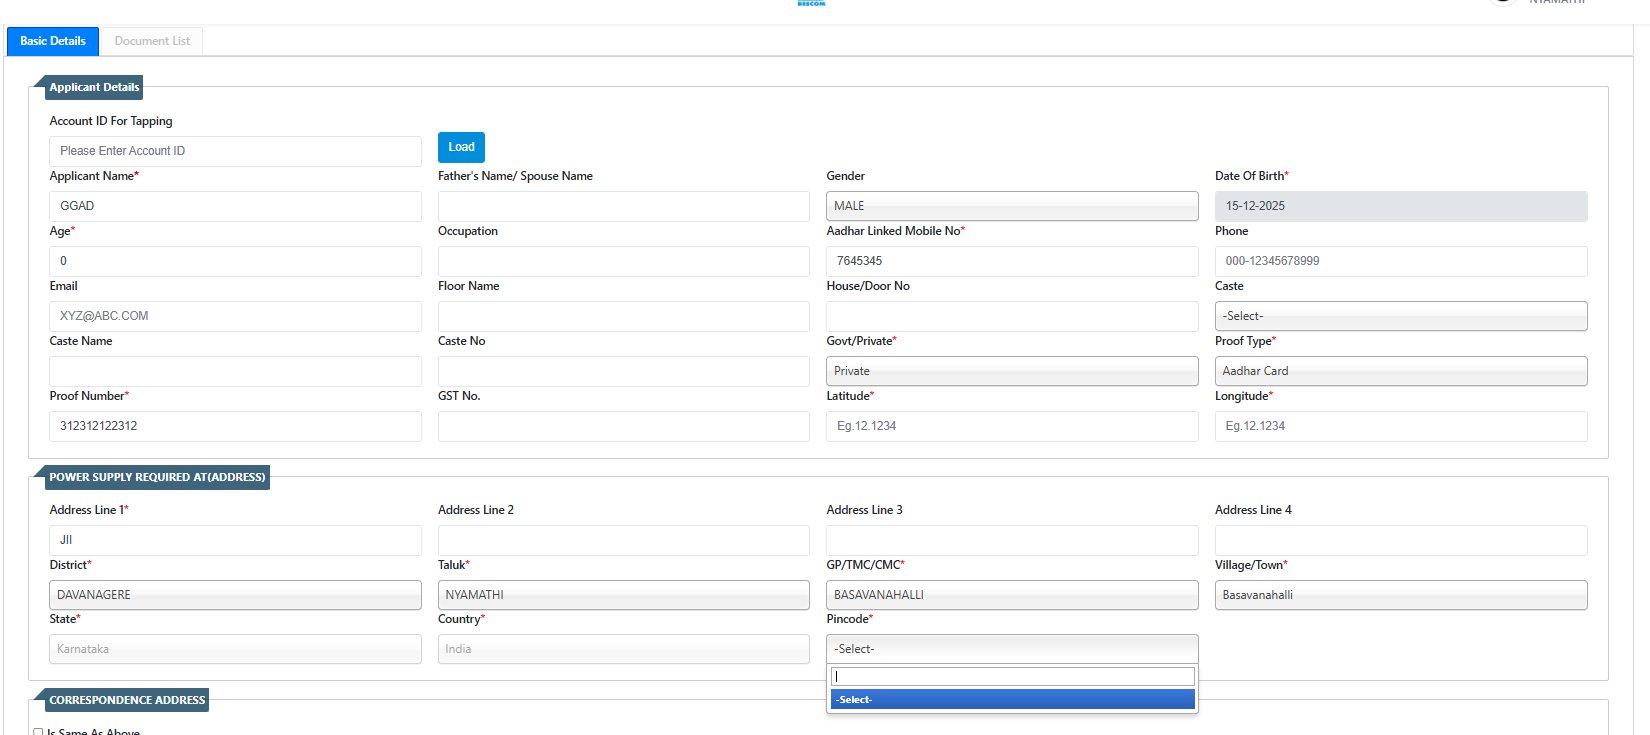Viewport: 1650px width, 735px height.
Task: Switch to the Document List tab
Action: point(152,41)
